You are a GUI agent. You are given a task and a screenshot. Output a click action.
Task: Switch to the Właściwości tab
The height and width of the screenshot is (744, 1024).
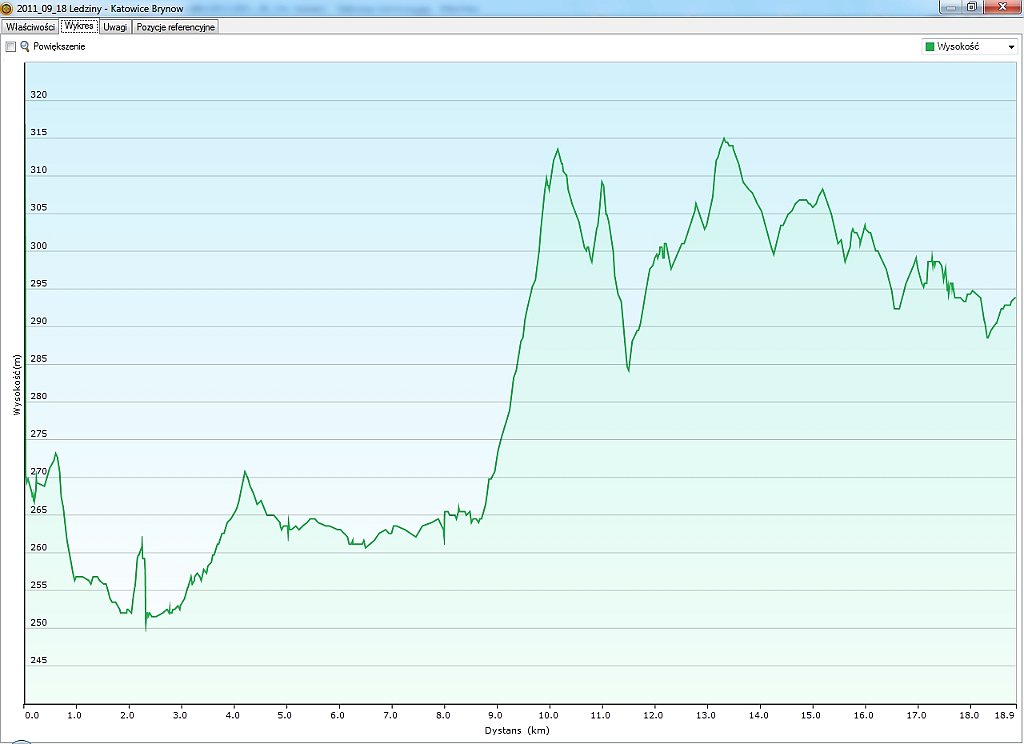30,27
